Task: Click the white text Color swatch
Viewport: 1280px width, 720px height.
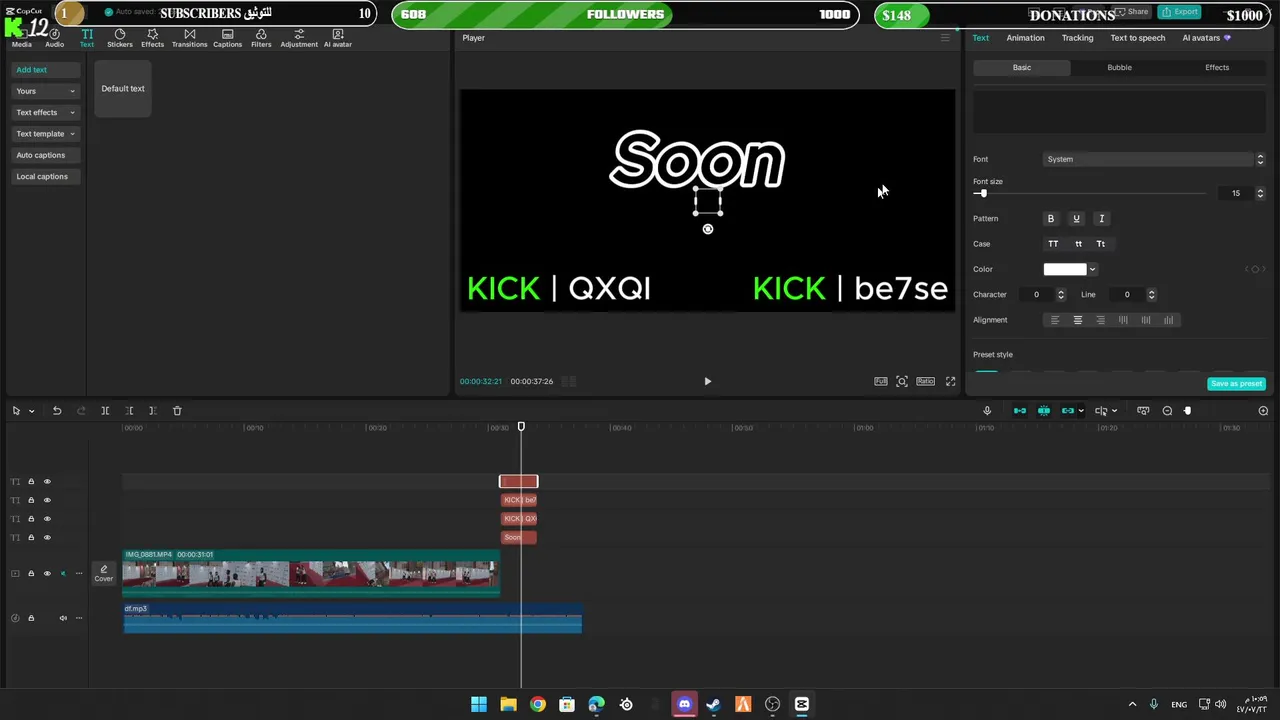Action: tap(1064, 269)
